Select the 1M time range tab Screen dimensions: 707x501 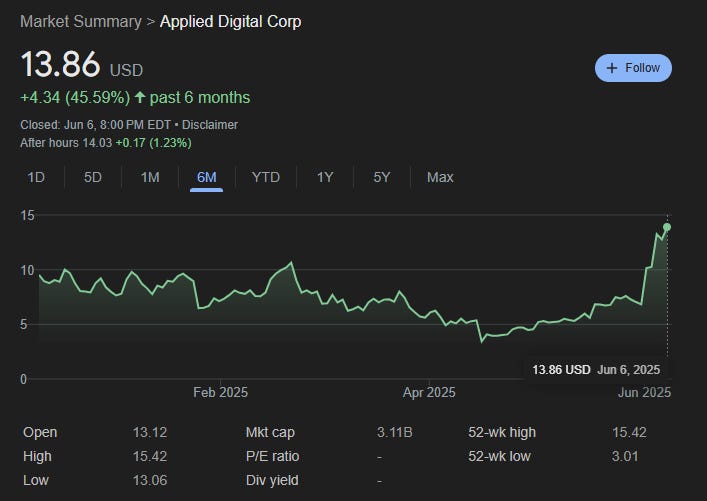[150, 177]
